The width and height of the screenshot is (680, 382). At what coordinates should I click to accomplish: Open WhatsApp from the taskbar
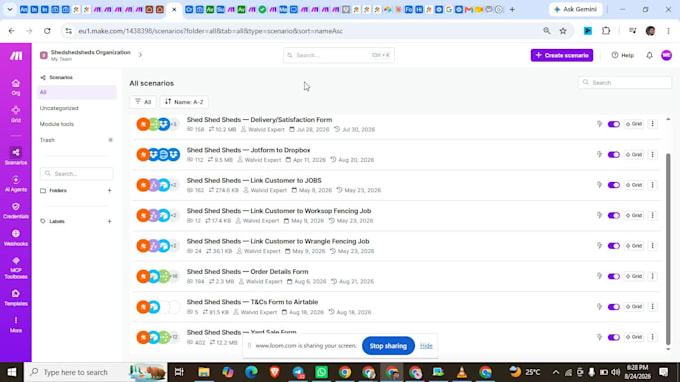click(x=321, y=372)
